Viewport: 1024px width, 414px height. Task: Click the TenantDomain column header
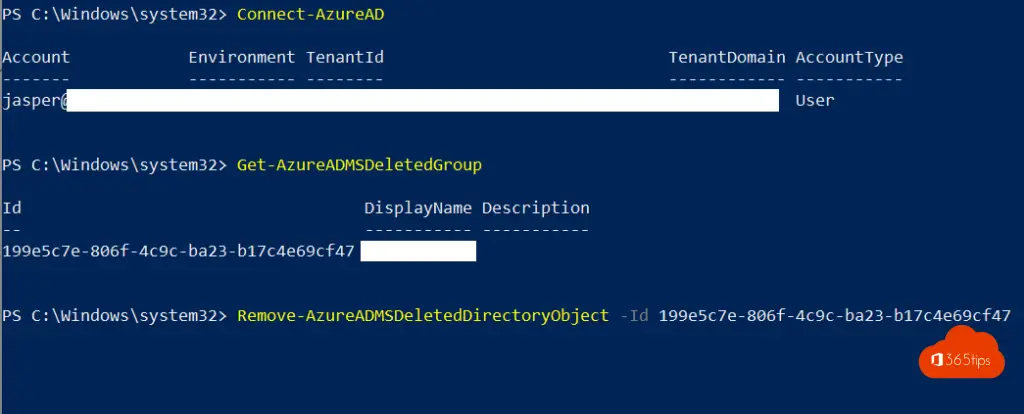pos(727,57)
